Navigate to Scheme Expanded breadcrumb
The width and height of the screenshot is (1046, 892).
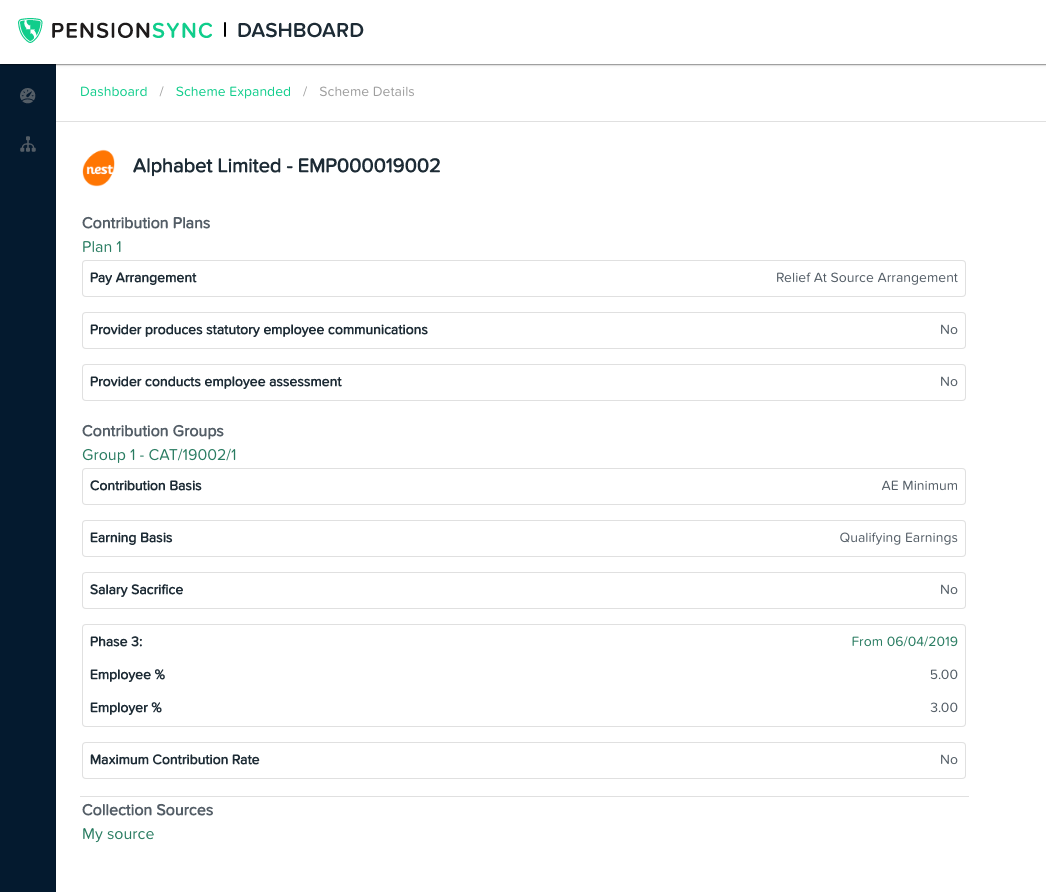(x=233, y=92)
